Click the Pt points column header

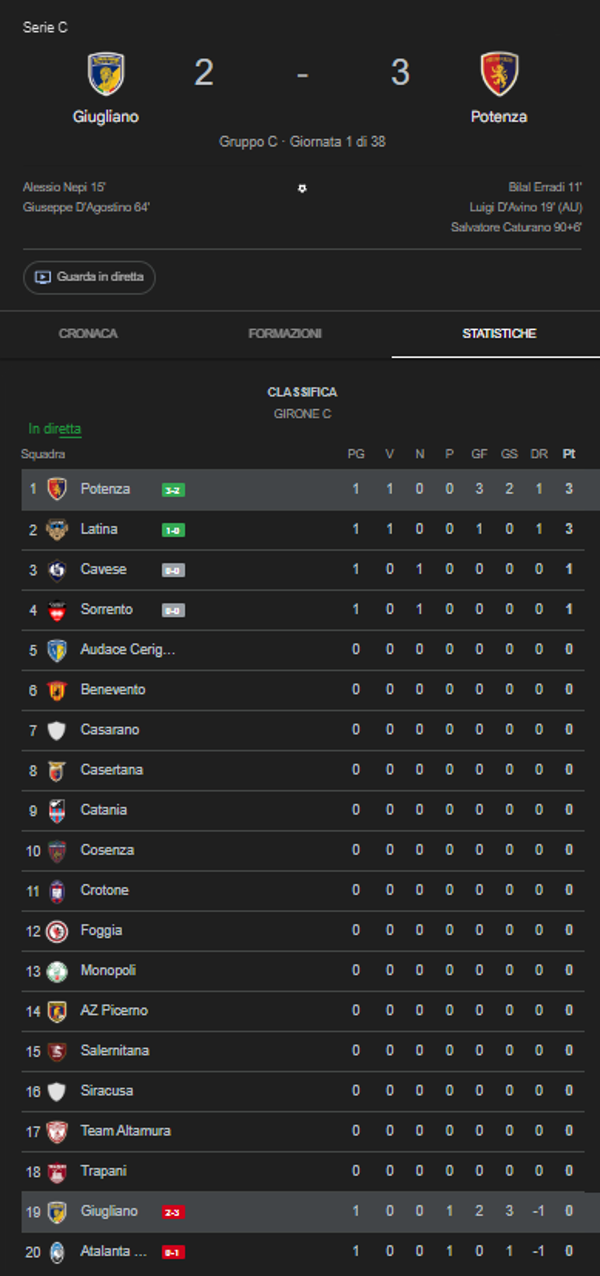[x=569, y=454]
